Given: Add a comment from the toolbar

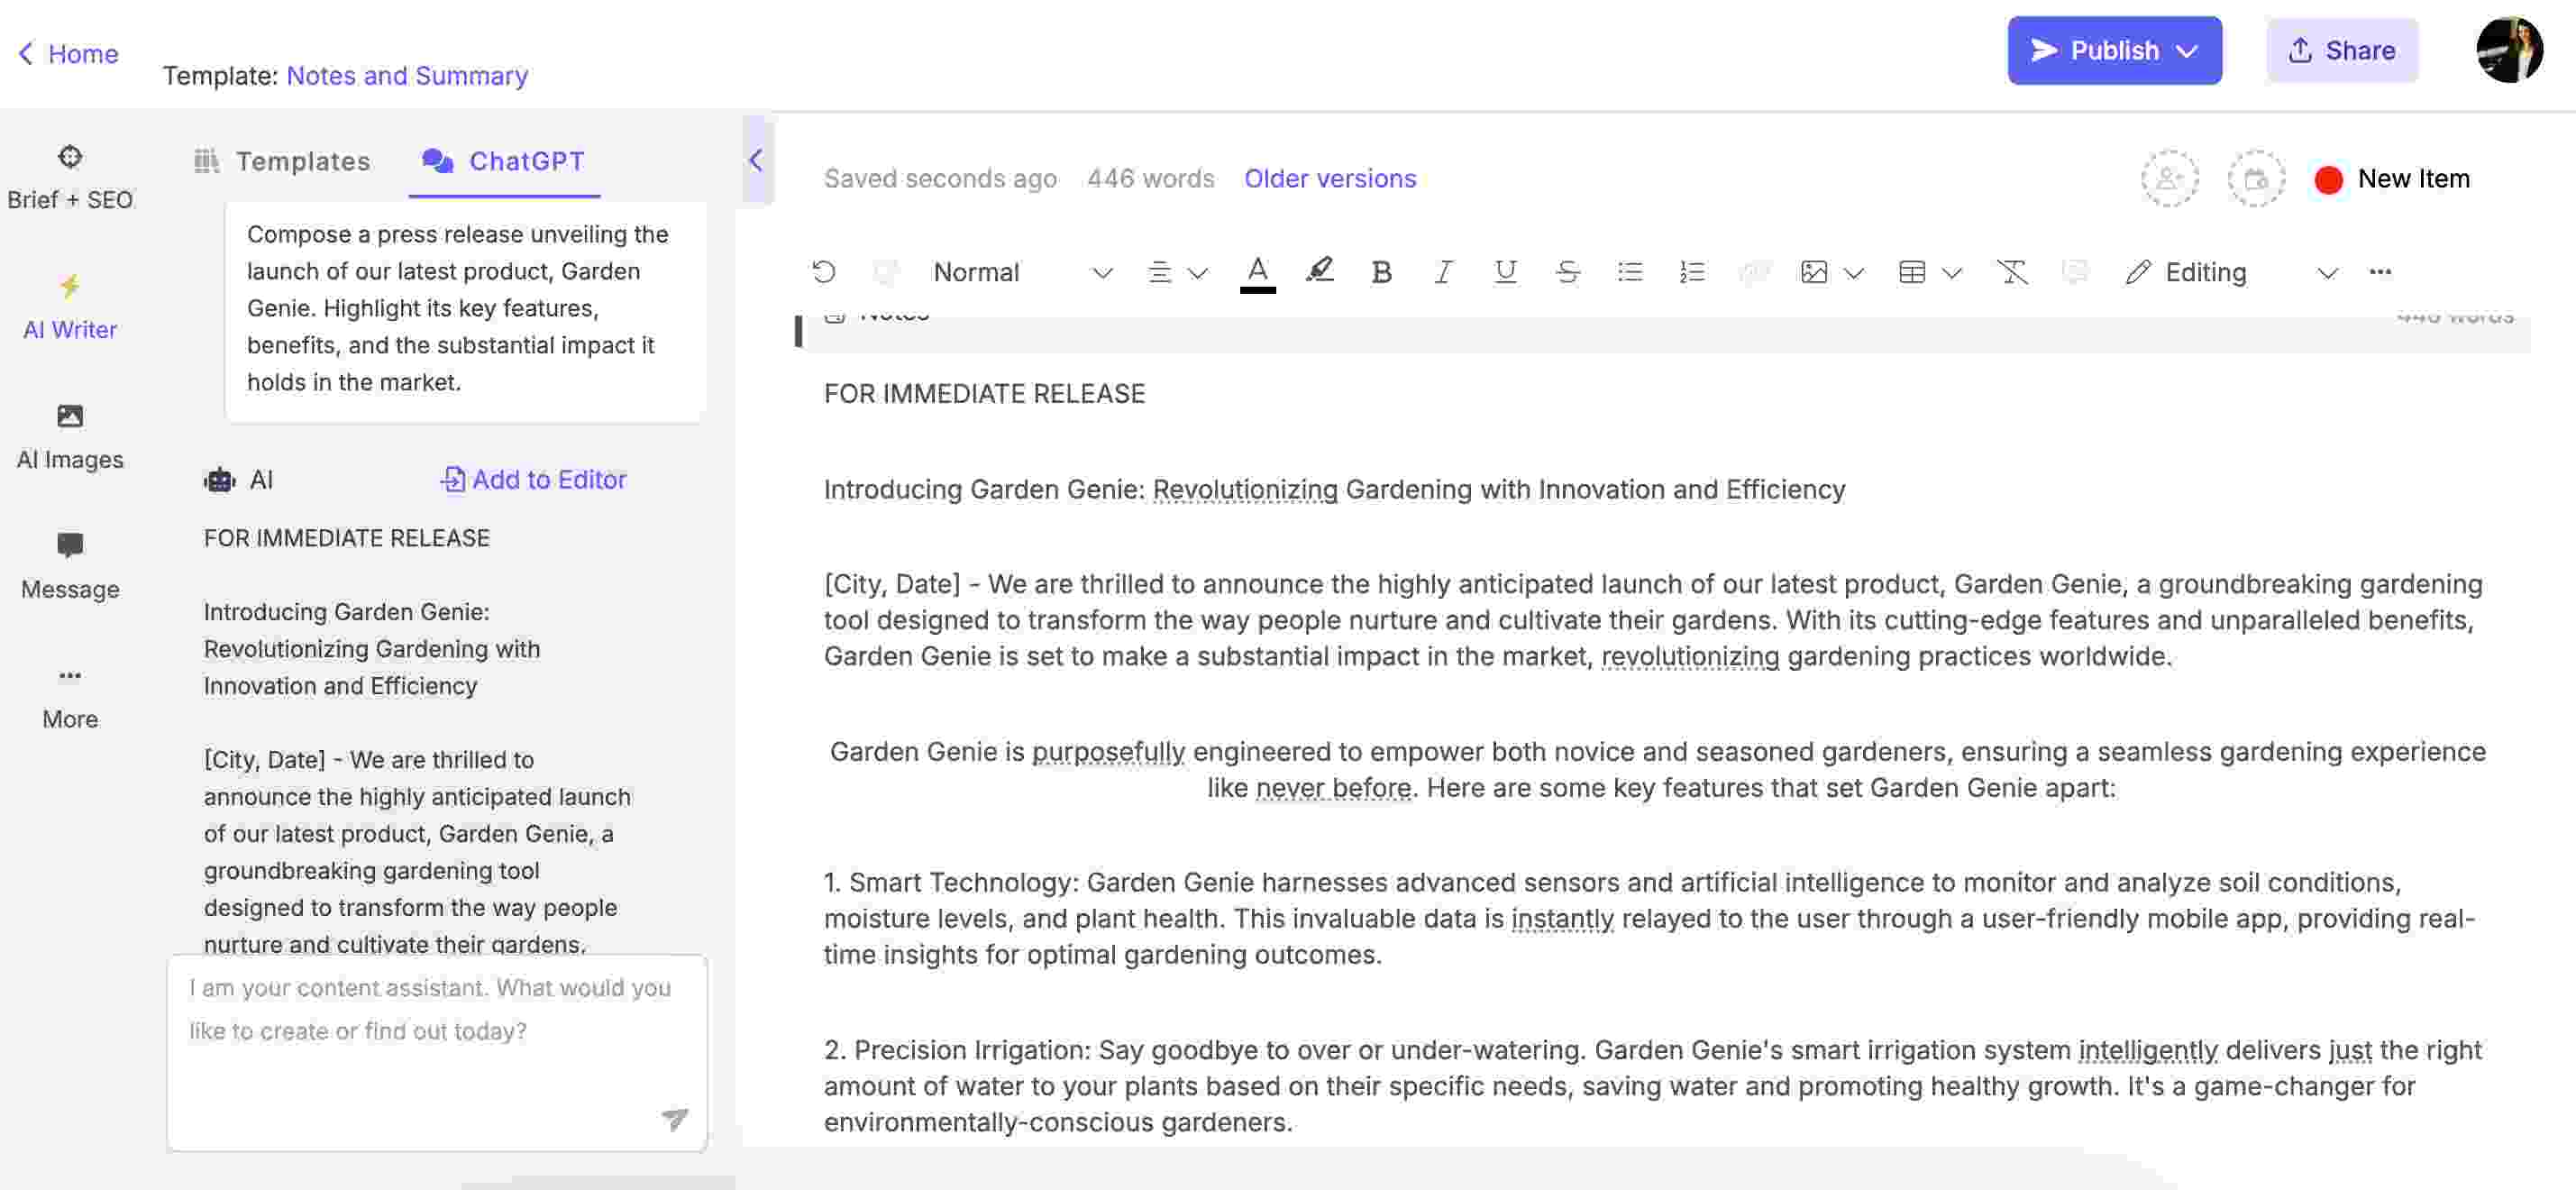Looking at the screenshot, I should [x=2074, y=272].
